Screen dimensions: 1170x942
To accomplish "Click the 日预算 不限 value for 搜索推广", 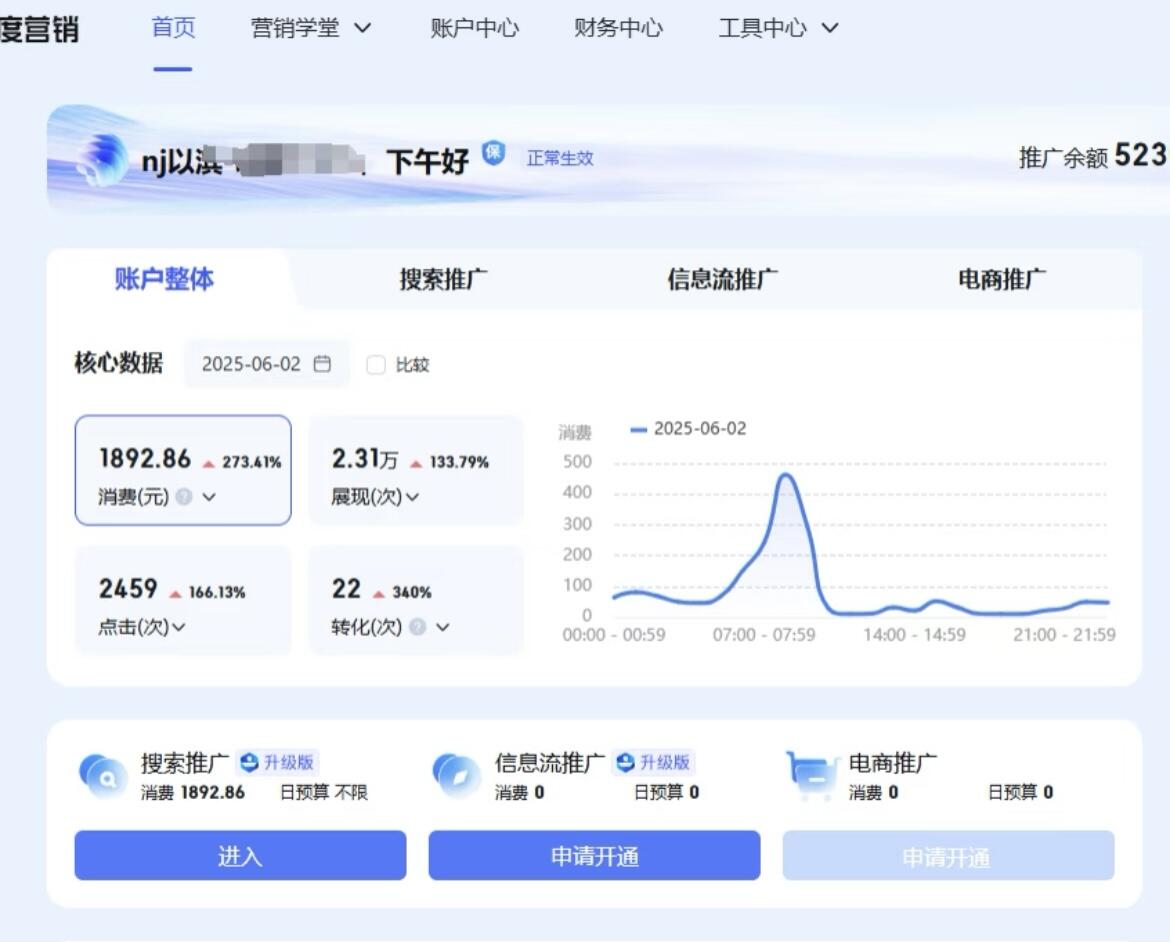I will [324, 792].
